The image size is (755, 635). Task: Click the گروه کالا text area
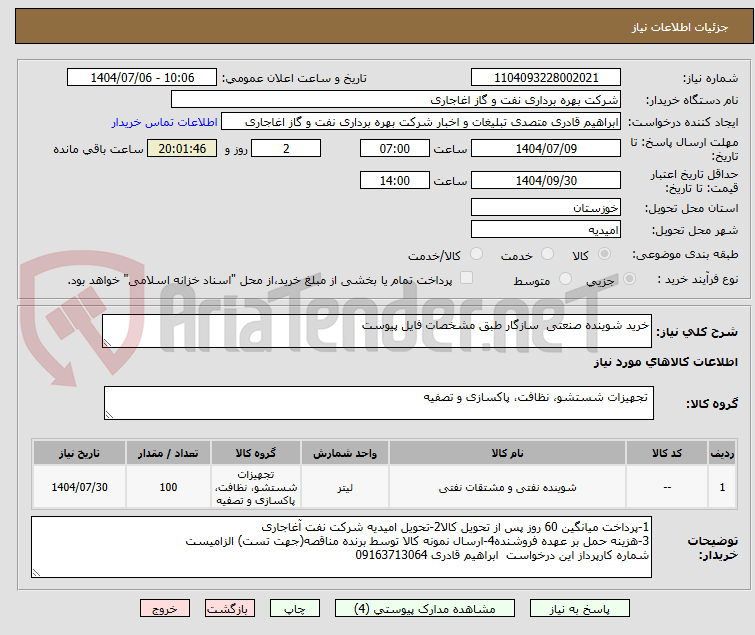click(x=379, y=403)
